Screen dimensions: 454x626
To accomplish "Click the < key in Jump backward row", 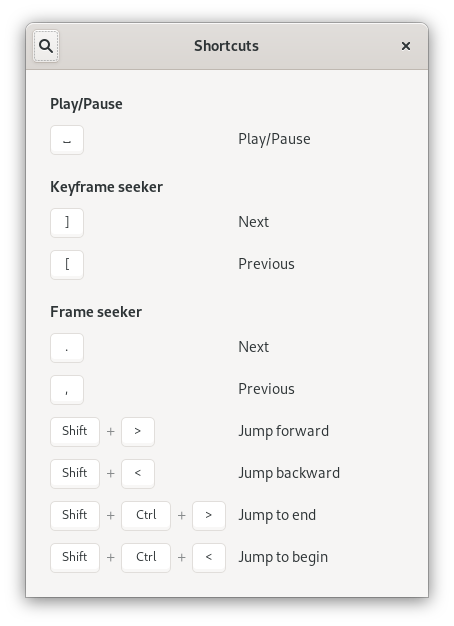I will (x=138, y=473).
